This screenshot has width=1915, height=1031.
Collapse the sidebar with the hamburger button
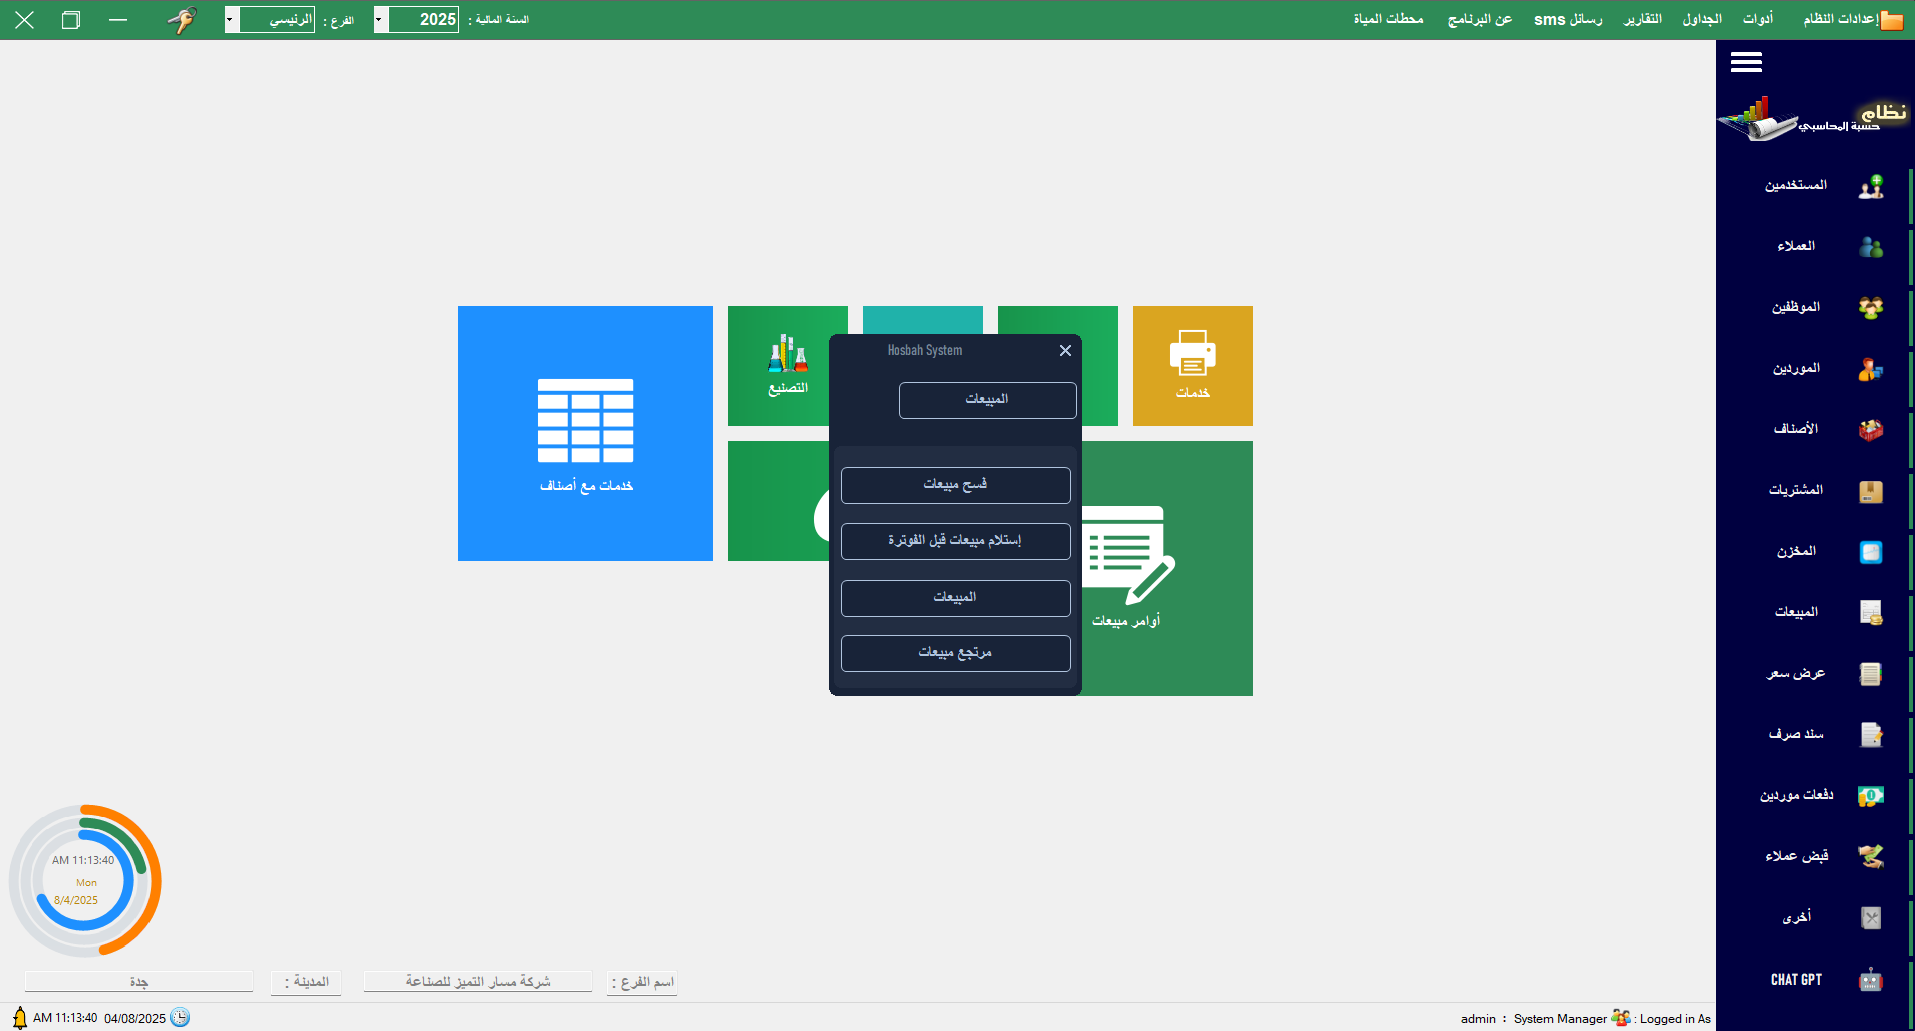coord(1746,63)
